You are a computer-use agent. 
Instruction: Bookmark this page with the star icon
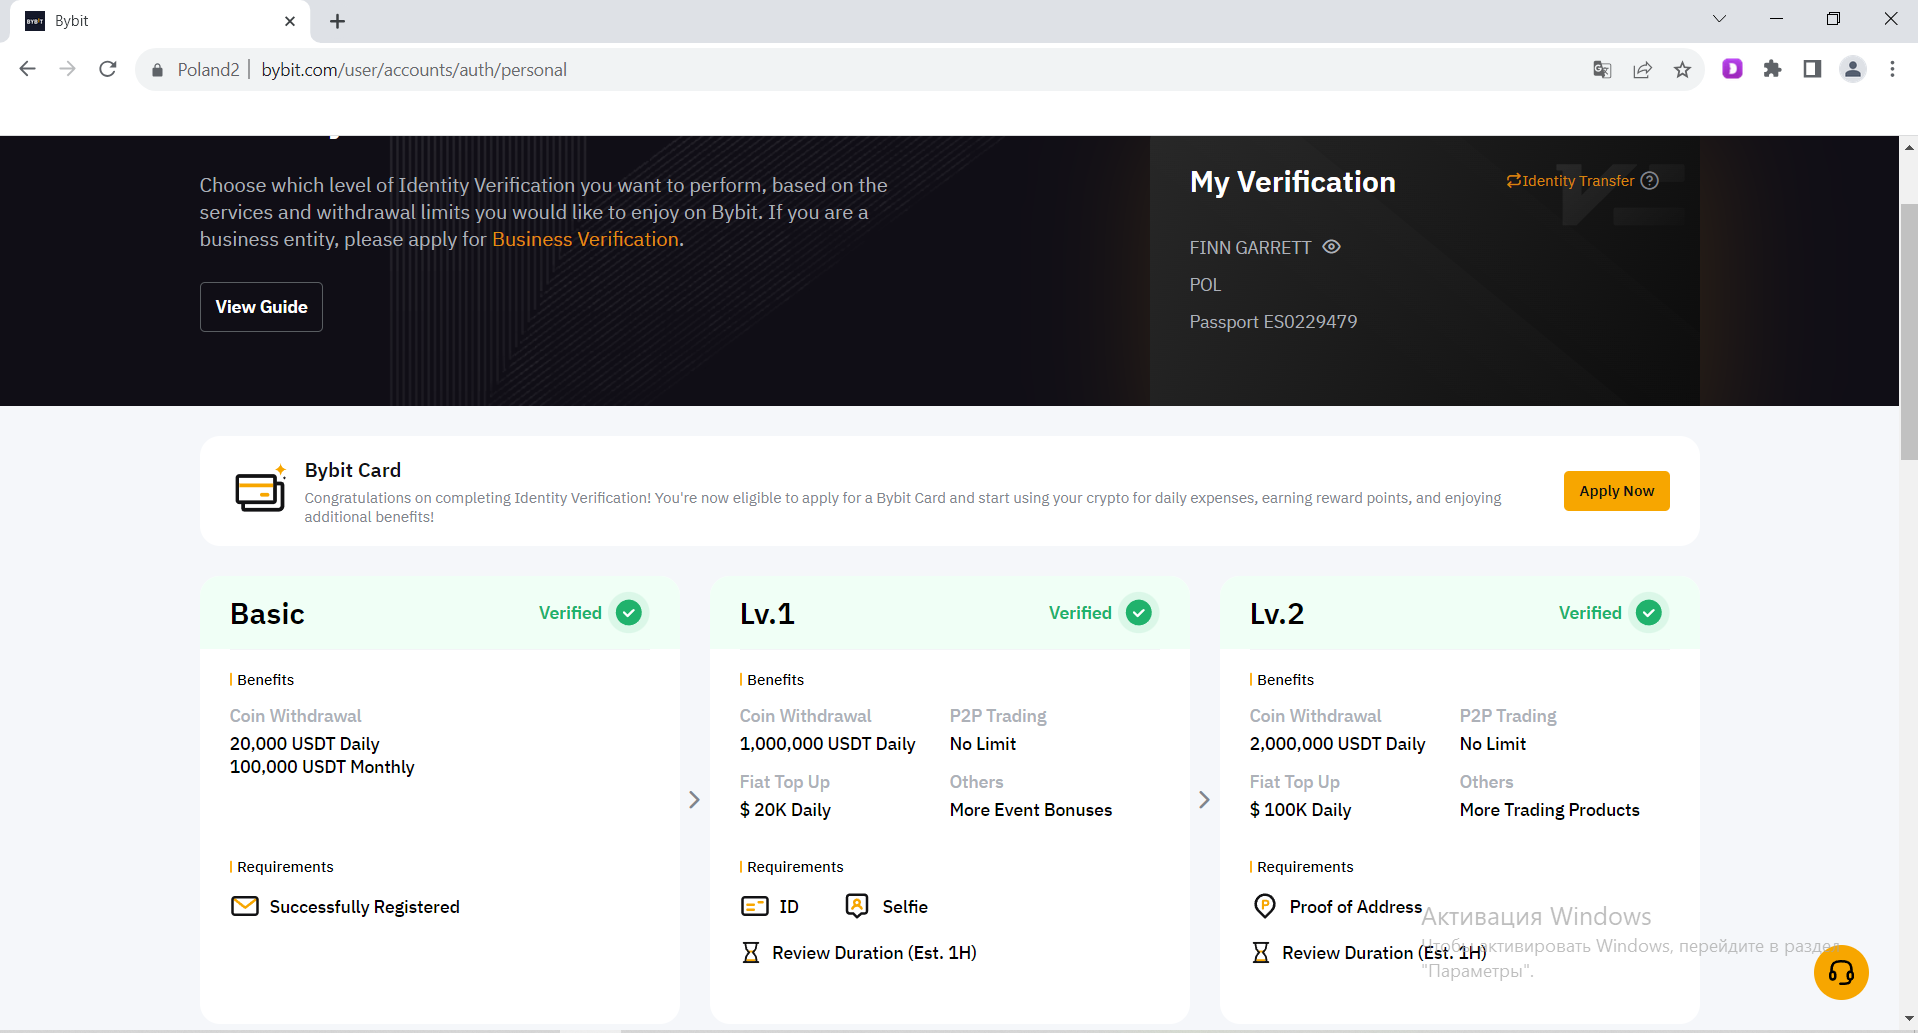(1682, 70)
